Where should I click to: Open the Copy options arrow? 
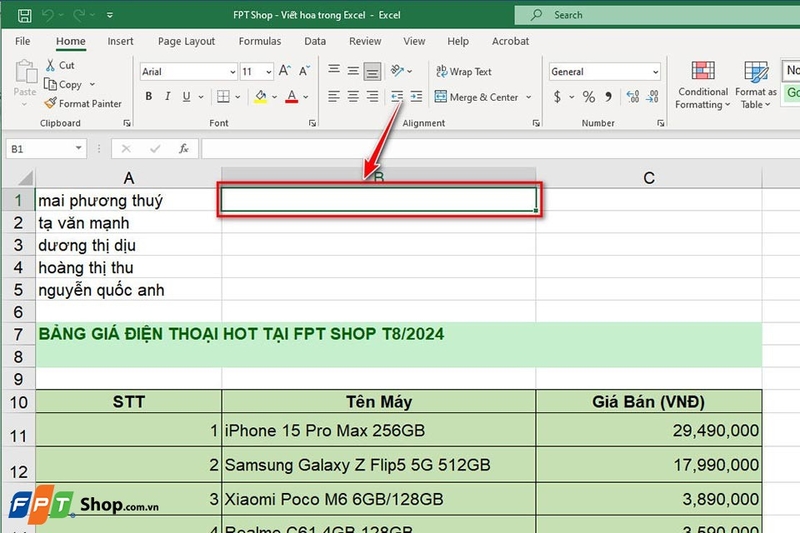[x=92, y=84]
